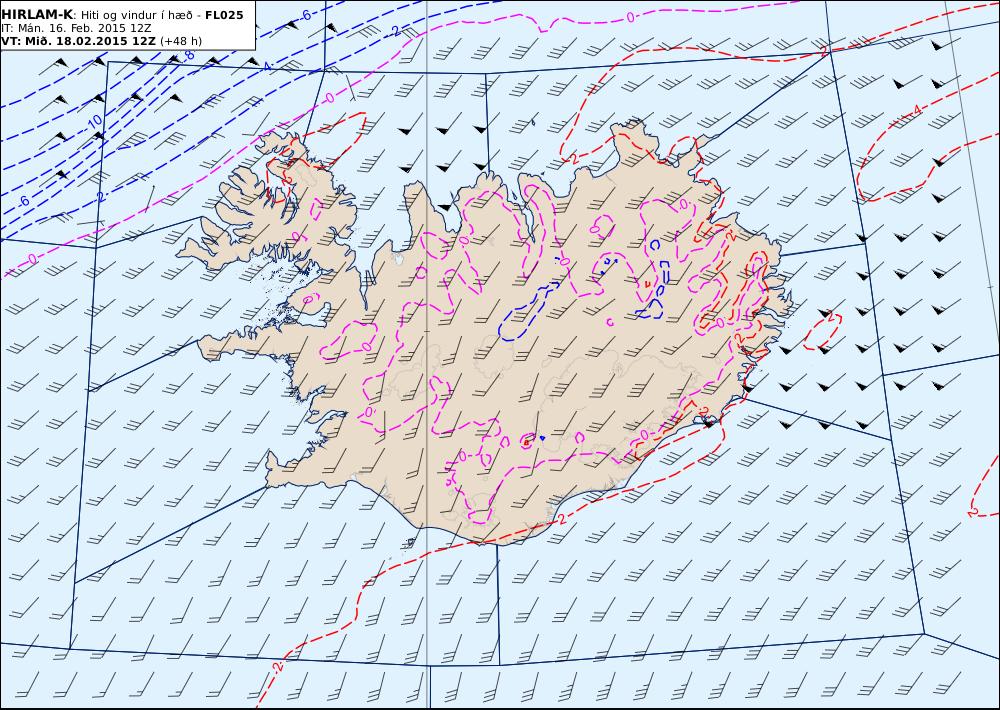
Task: Click the 'VT: Mið. 18.02.2015 12Z' valid time
Action: coord(78,41)
